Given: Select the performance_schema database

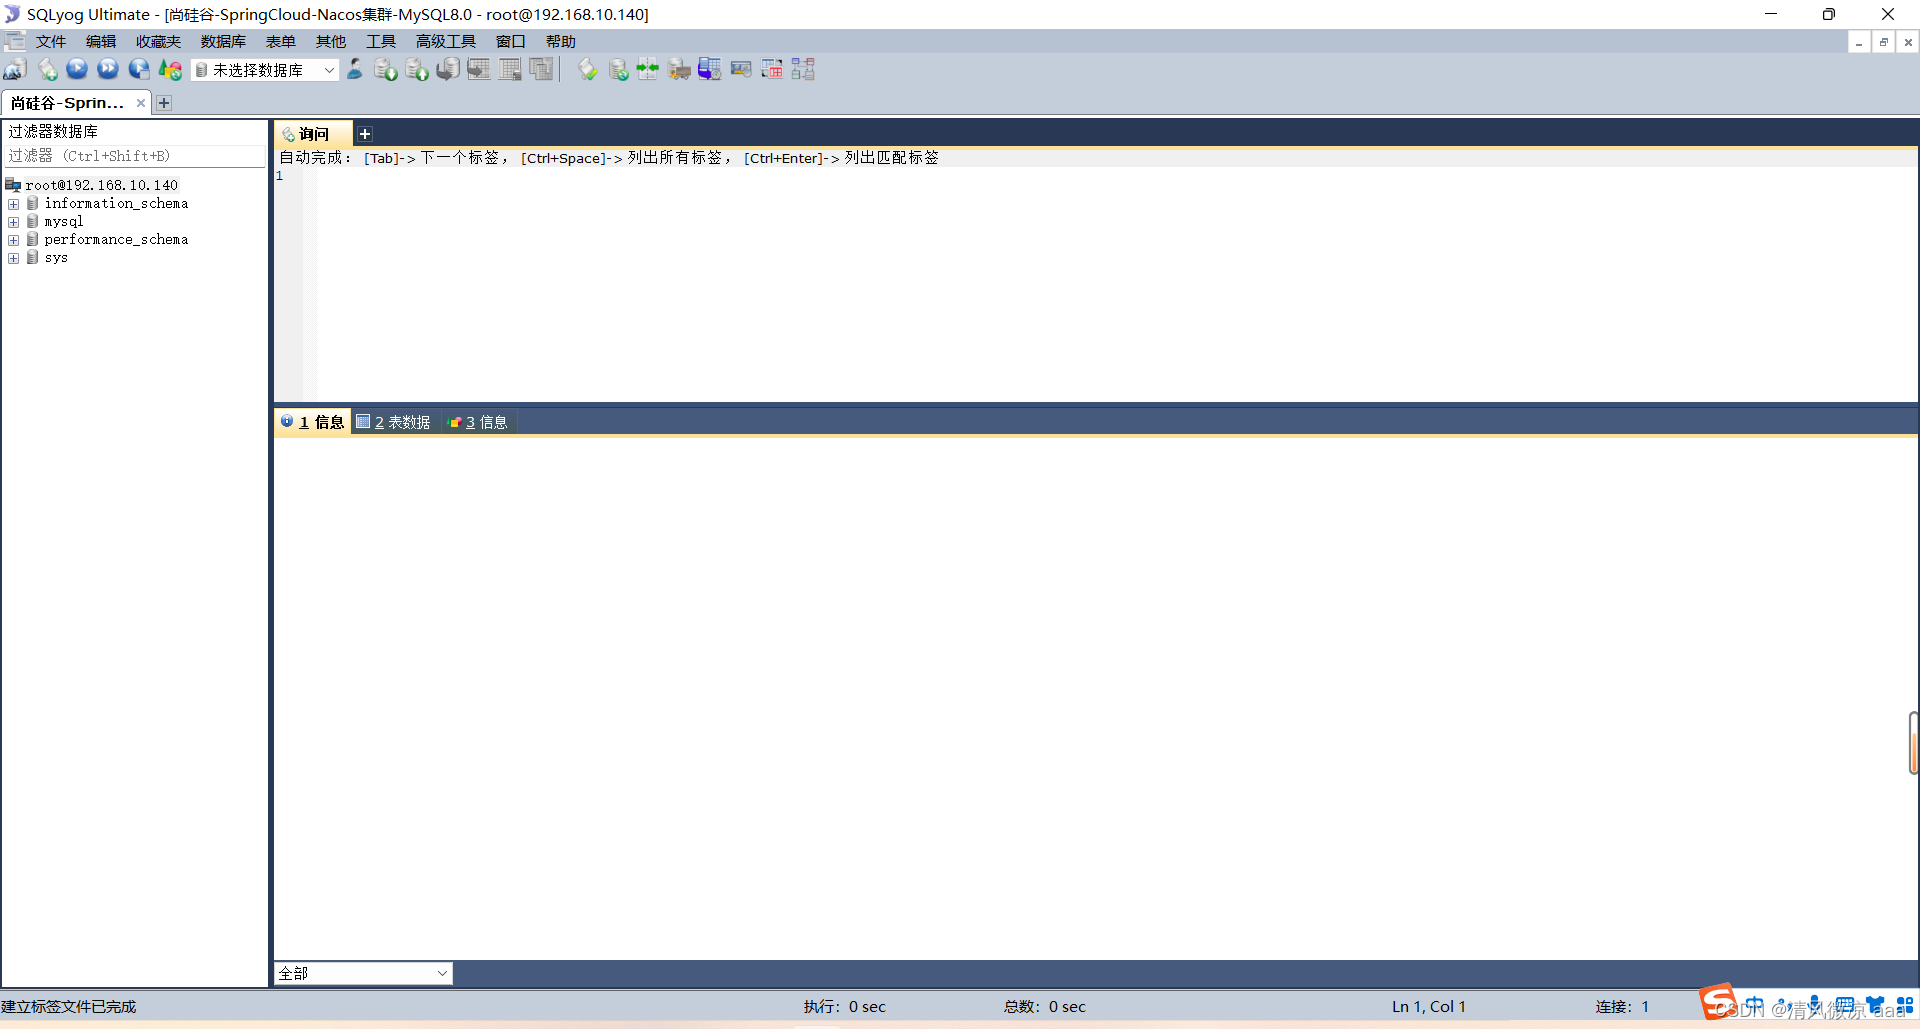Looking at the screenshot, I should click(116, 239).
